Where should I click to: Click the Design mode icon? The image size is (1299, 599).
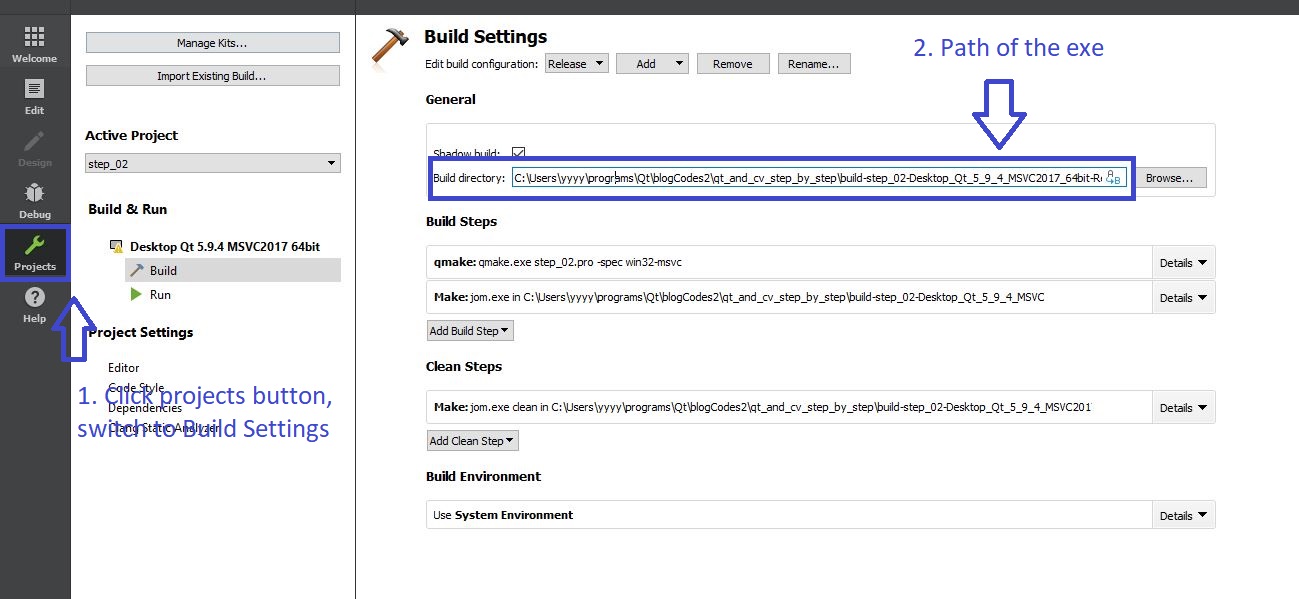click(x=34, y=147)
